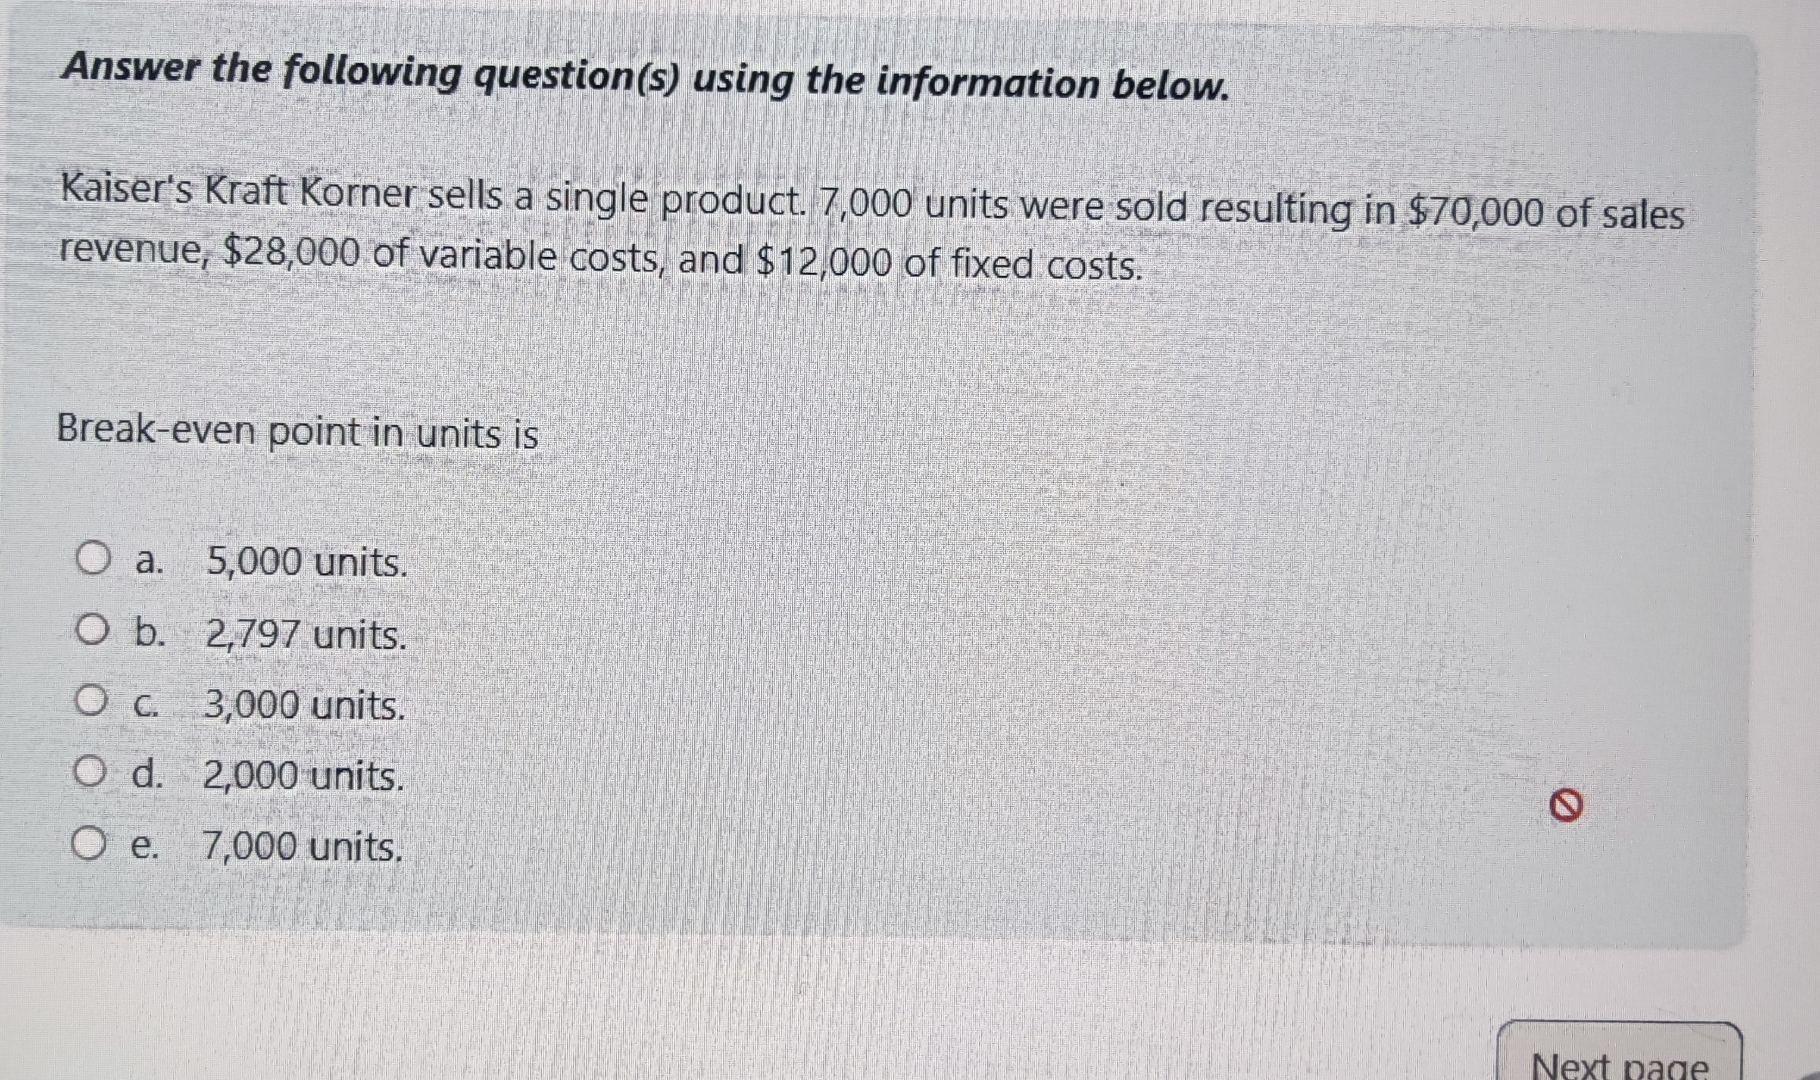
Task: Click the label text '2,000 units.'
Action: 303,775
